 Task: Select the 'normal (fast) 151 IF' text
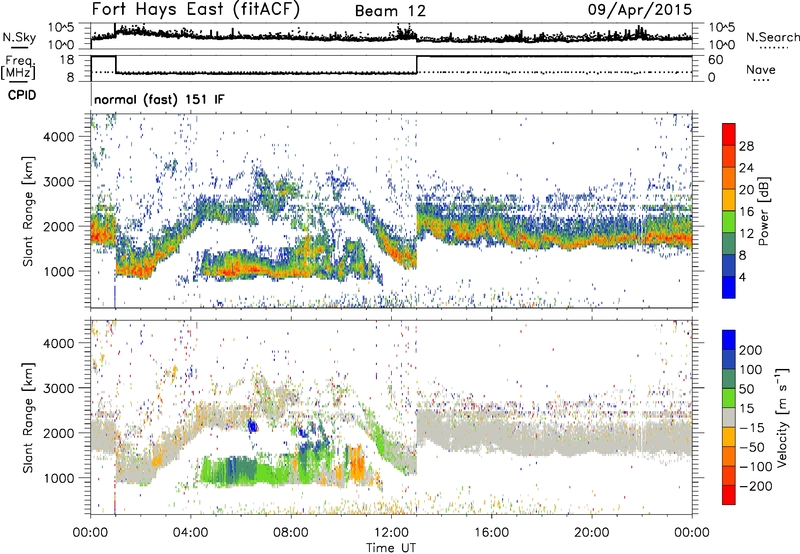159,99
